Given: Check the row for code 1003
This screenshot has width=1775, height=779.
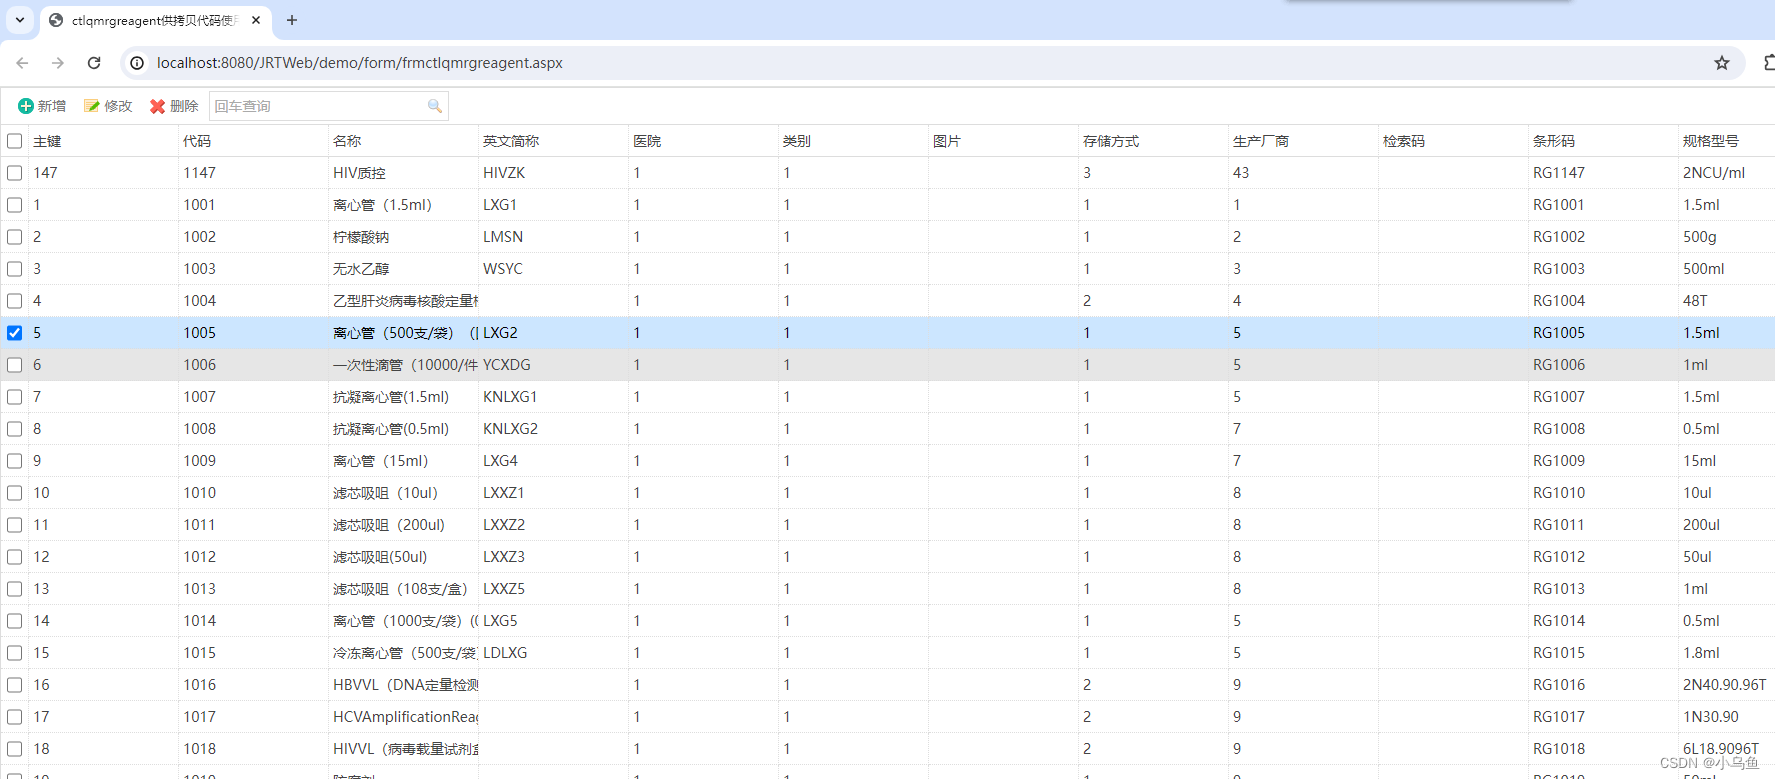Looking at the screenshot, I should [x=14, y=269].
